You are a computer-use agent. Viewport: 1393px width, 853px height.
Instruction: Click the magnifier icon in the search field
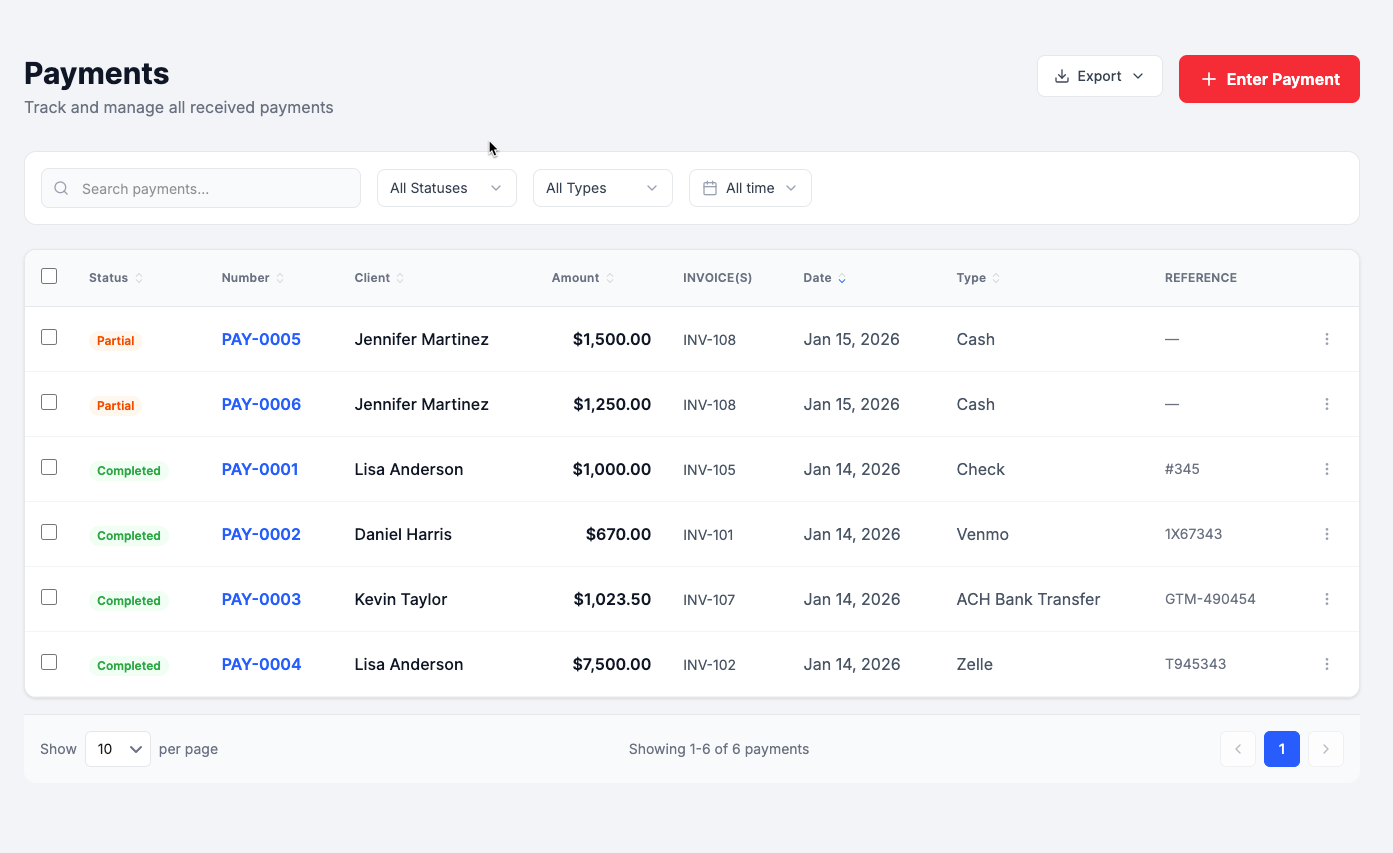coord(61,188)
